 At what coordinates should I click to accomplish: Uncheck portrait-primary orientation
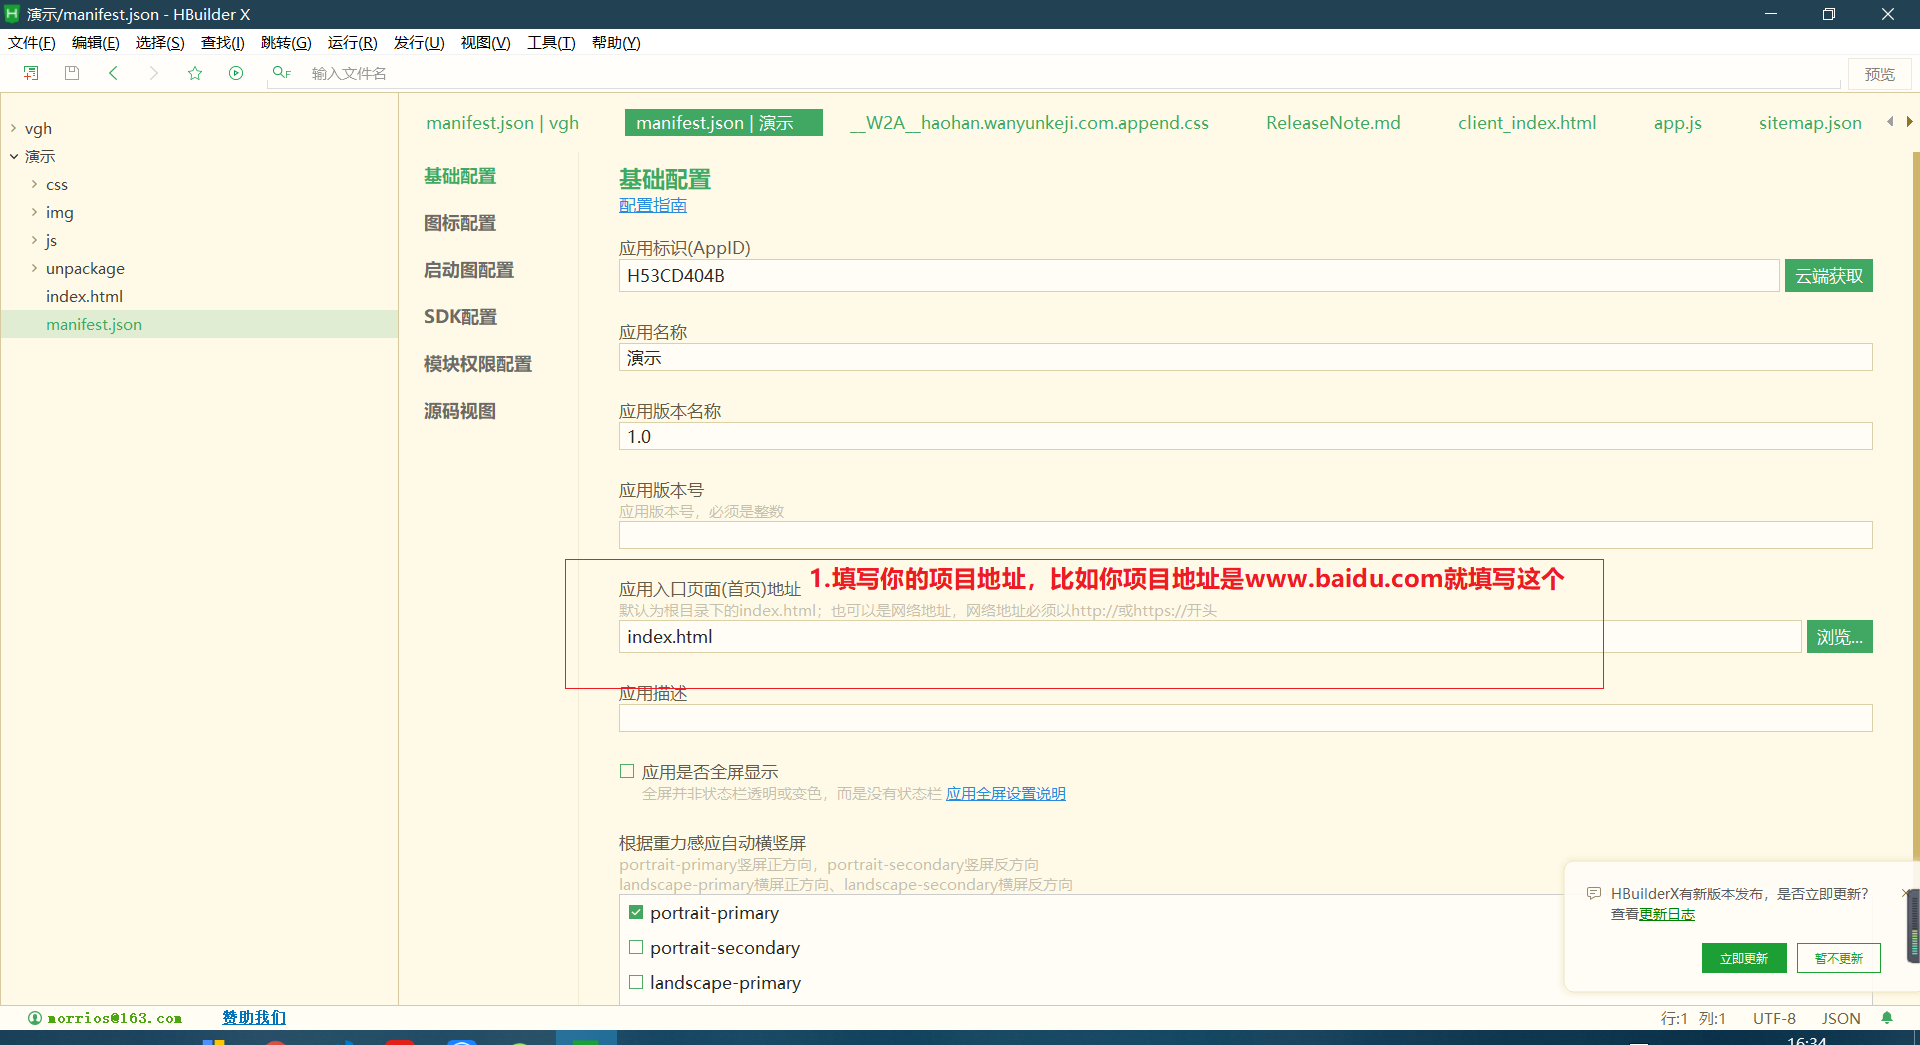coord(635,911)
